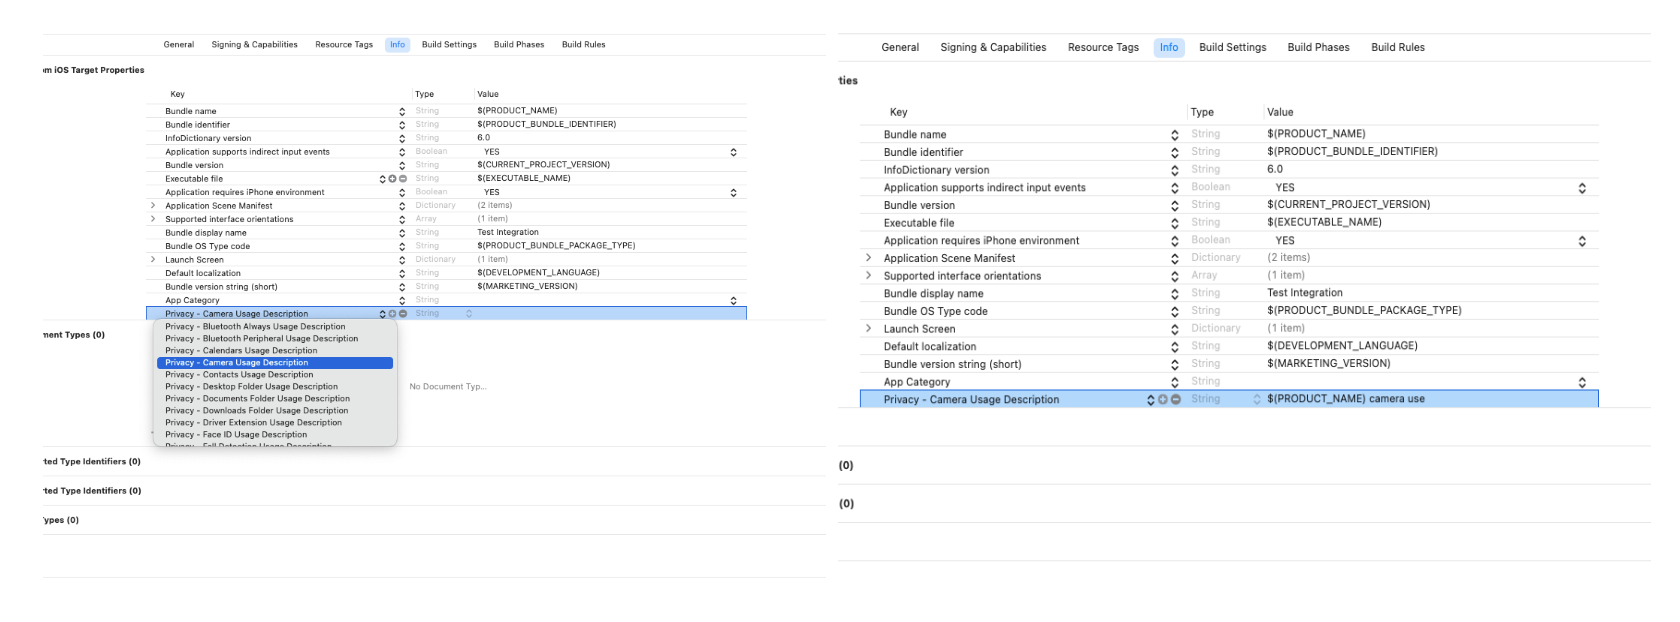
Task: Expand Supported interface orientations in the right panel
Action: (x=868, y=276)
